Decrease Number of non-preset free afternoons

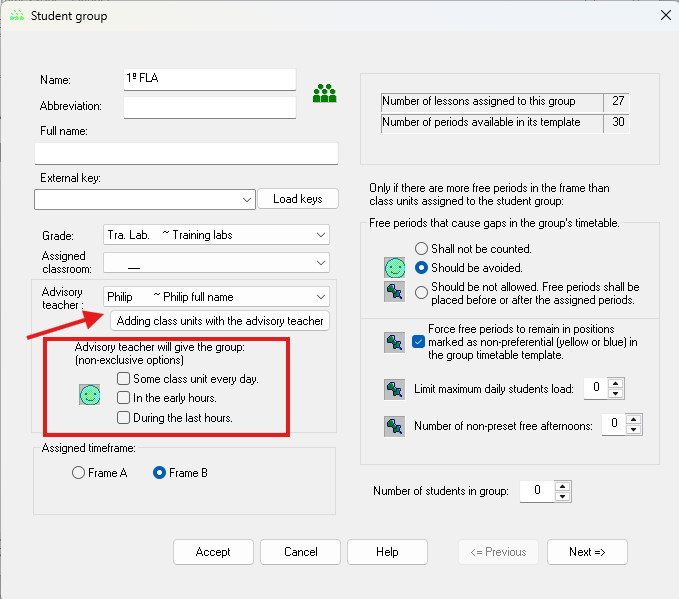pos(634,429)
